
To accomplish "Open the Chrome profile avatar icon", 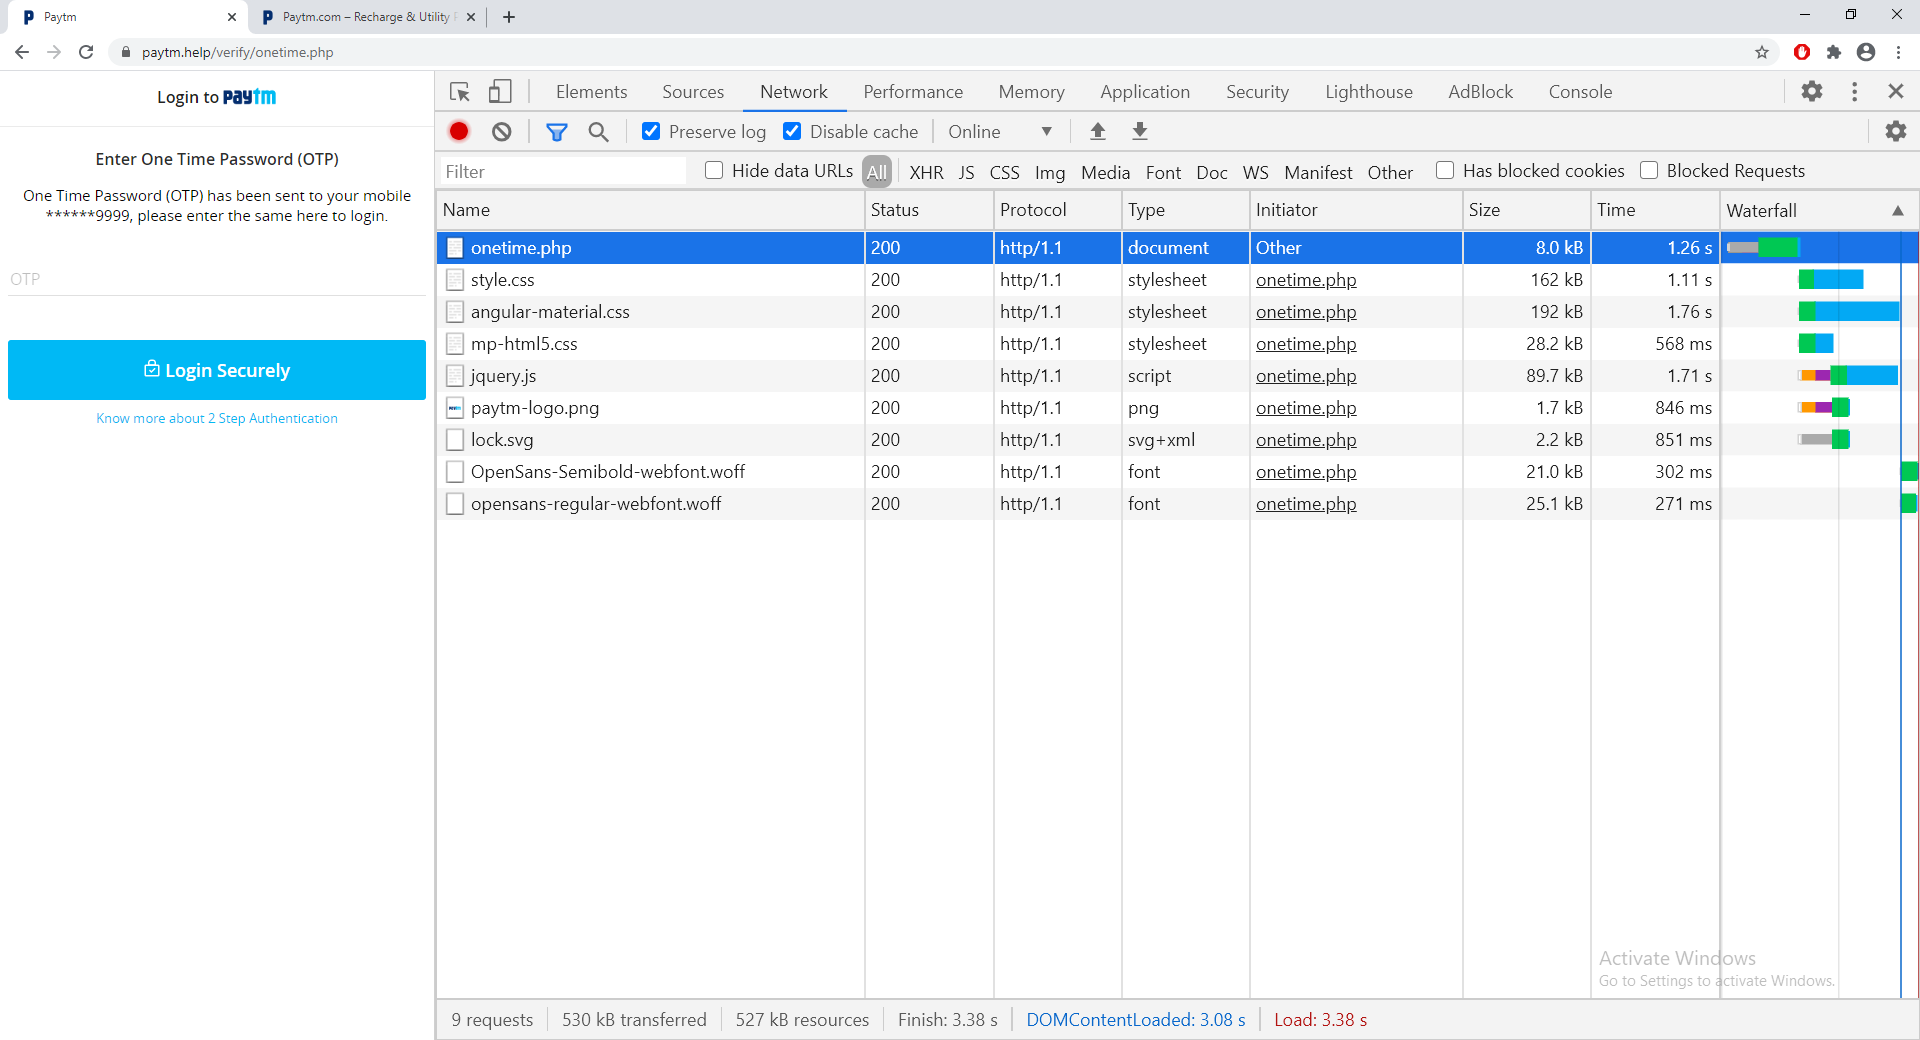I will coord(1866,52).
